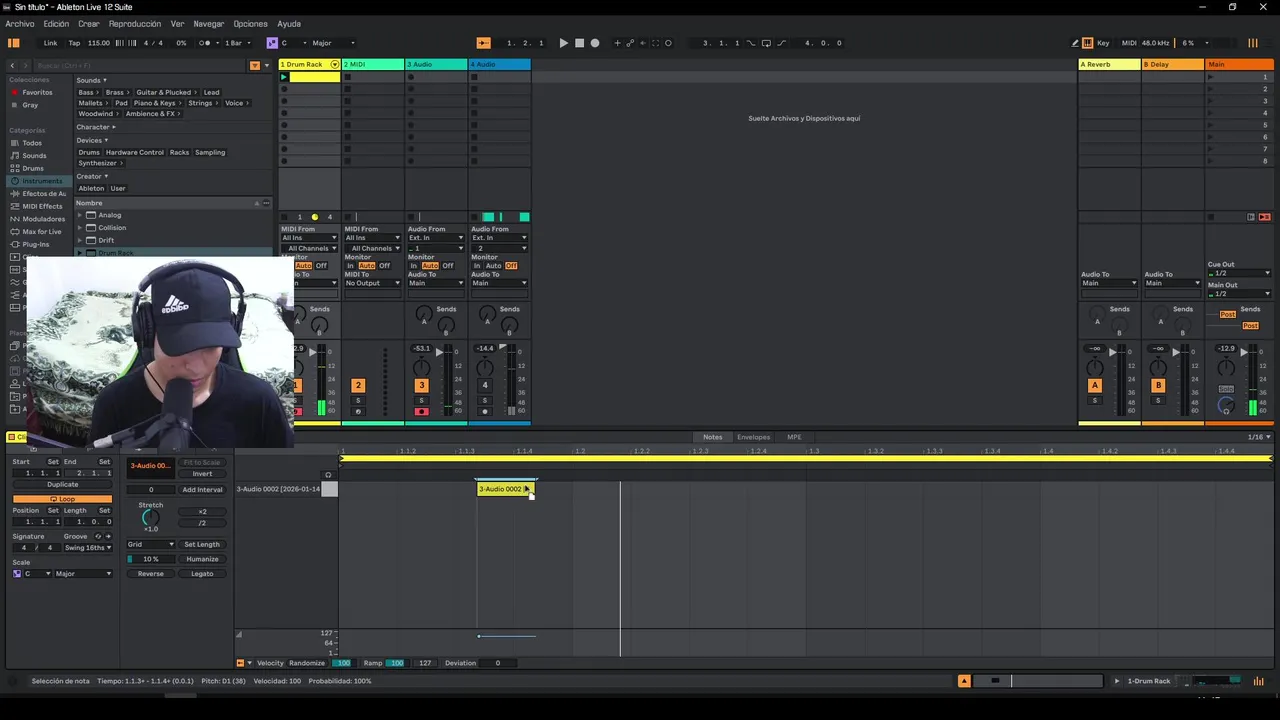The image size is (1280, 720).
Task: Toggle A Reverb return track activator
Action: (1095, 385)
